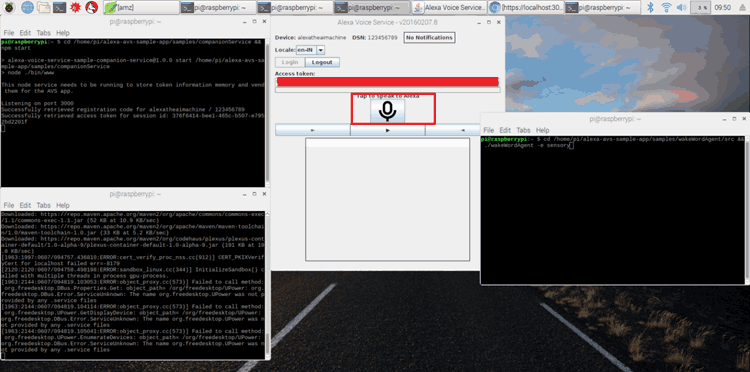Click the 'DSN: 123456789' label

click(x=375, y=38)
